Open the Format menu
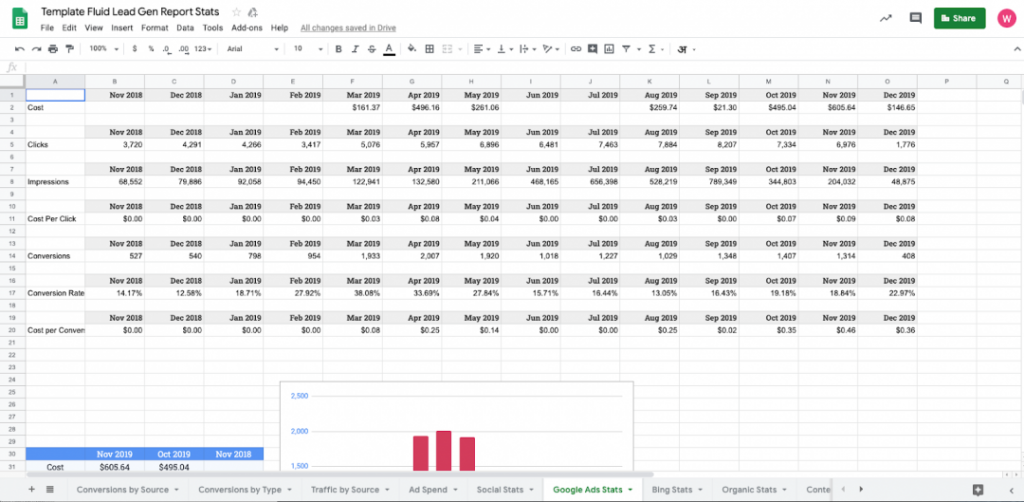1024x502 pixels. [x=154, y=28]
